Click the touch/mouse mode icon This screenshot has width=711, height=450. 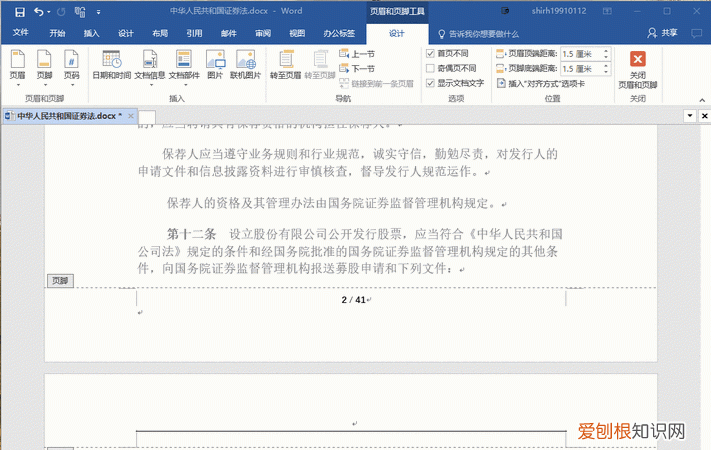[80, 12]
